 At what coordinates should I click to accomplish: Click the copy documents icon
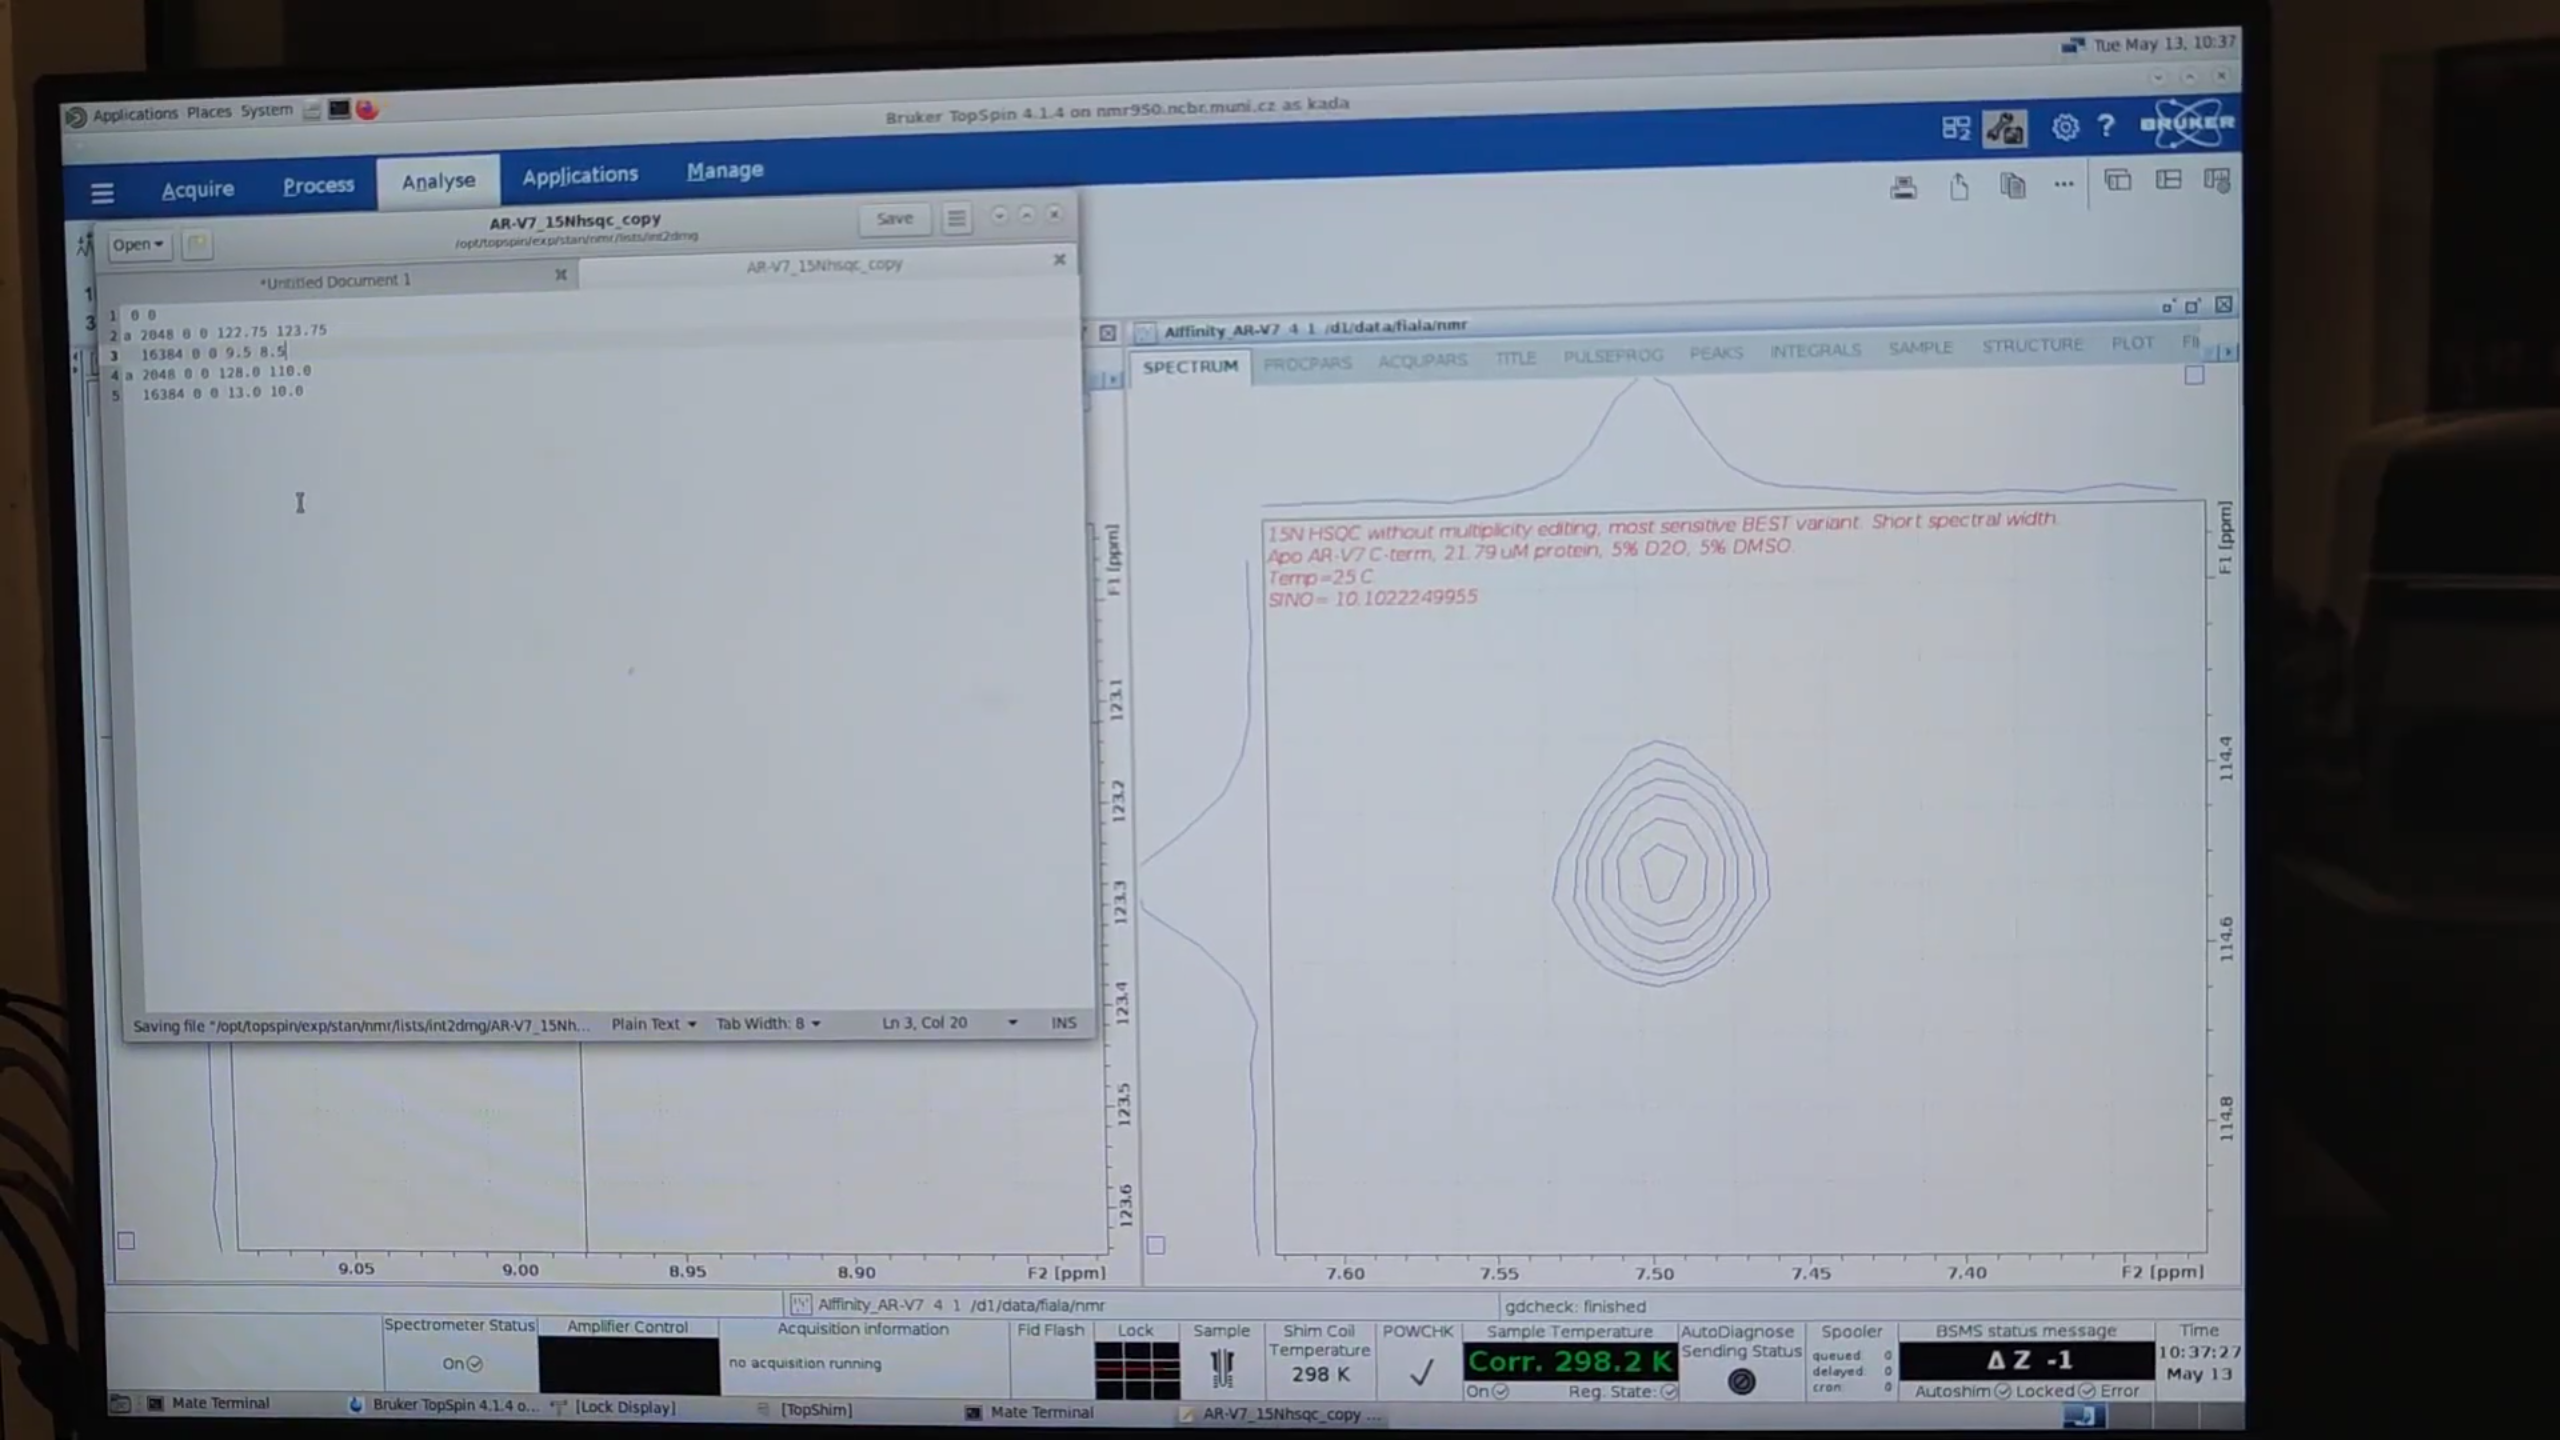tap(2012, 186)
